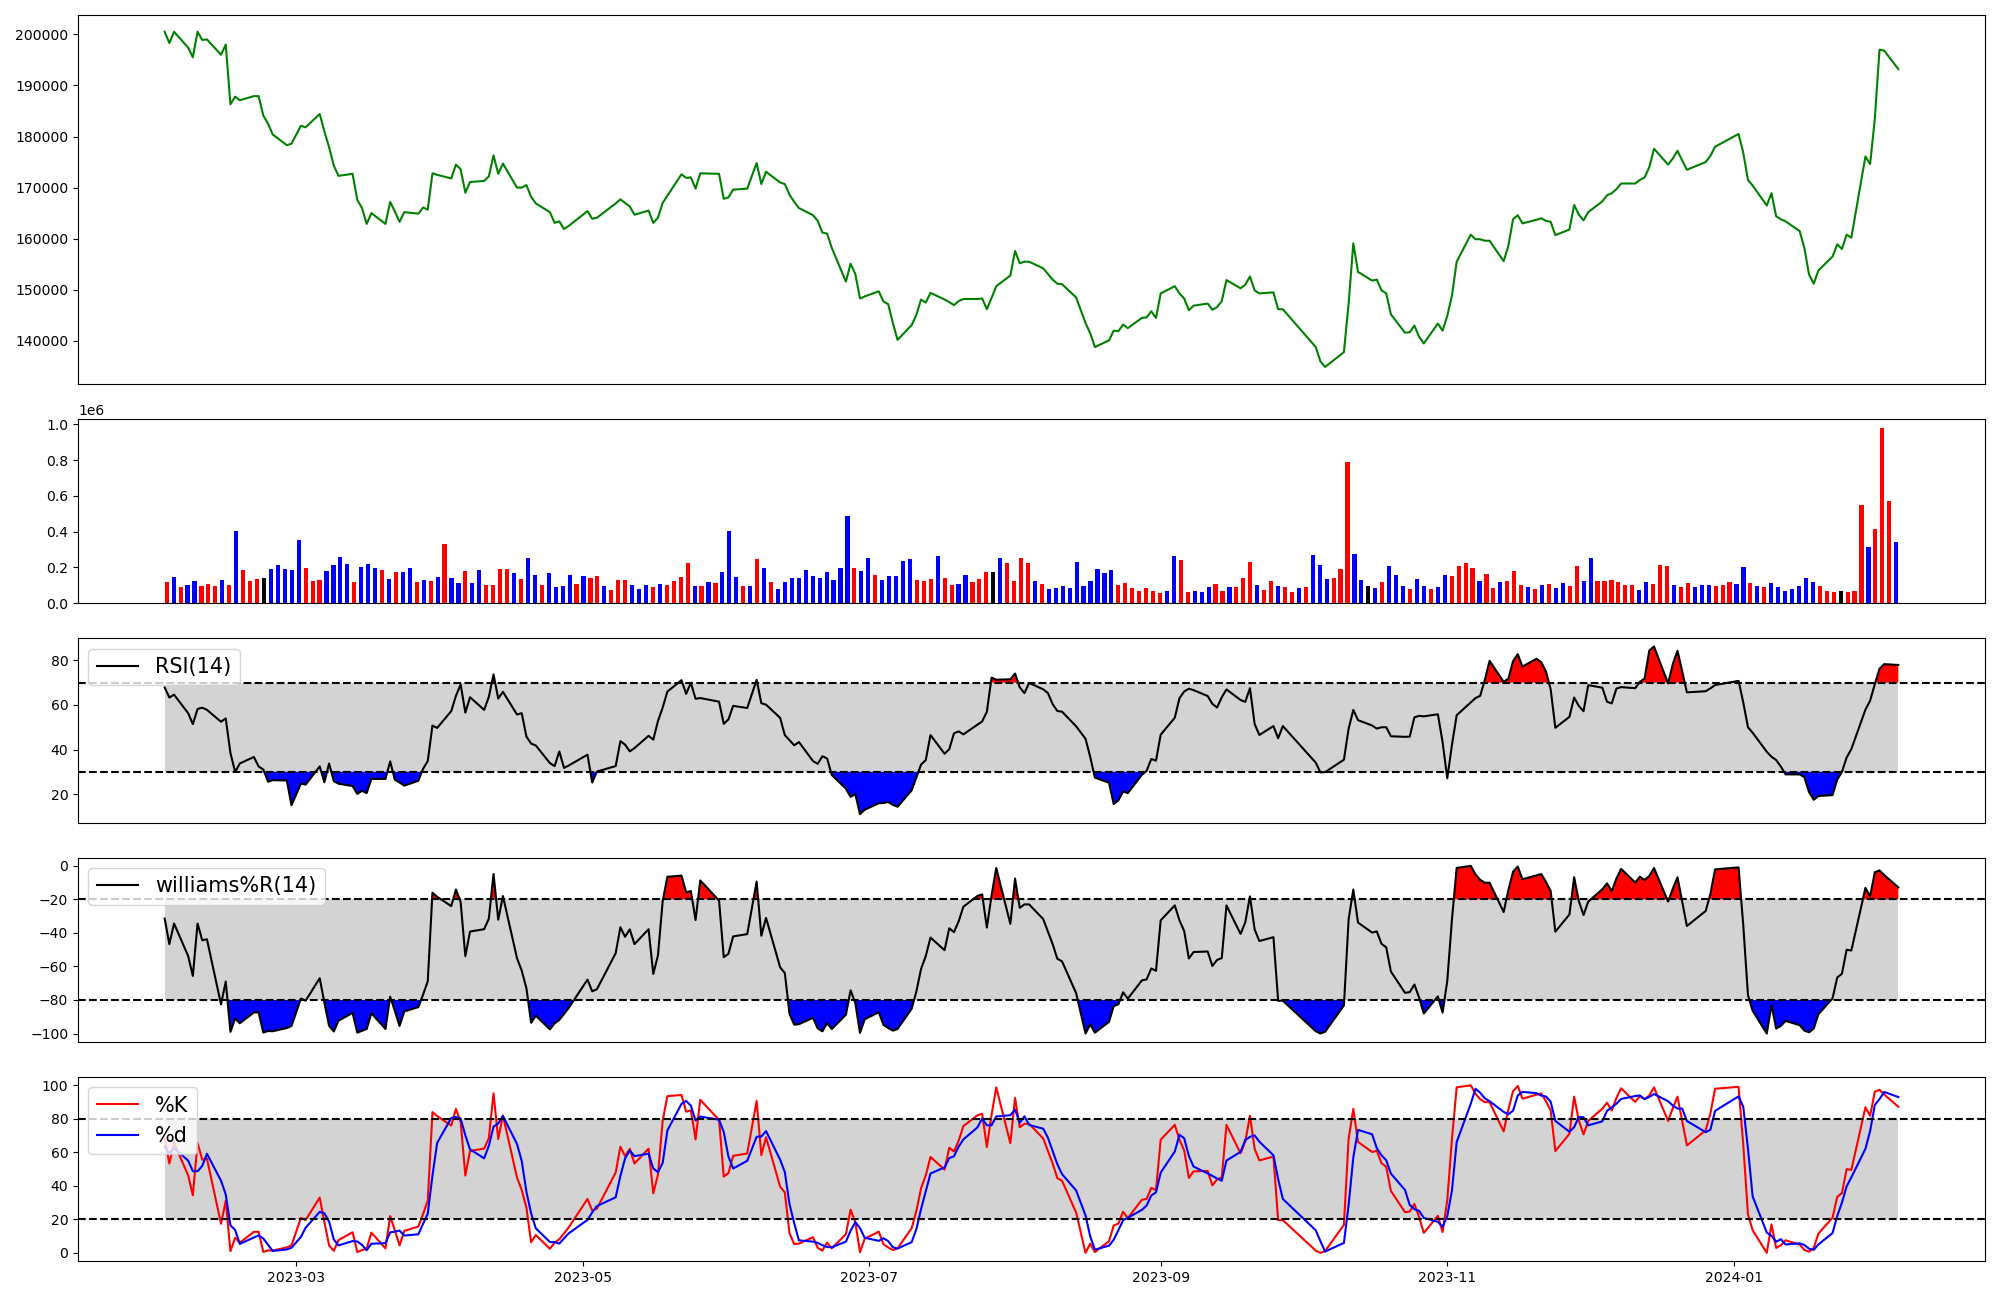This screenshot has width=2000, height=1300.
Task: Click the 150000 price axis label
Action: coord(42,290)
